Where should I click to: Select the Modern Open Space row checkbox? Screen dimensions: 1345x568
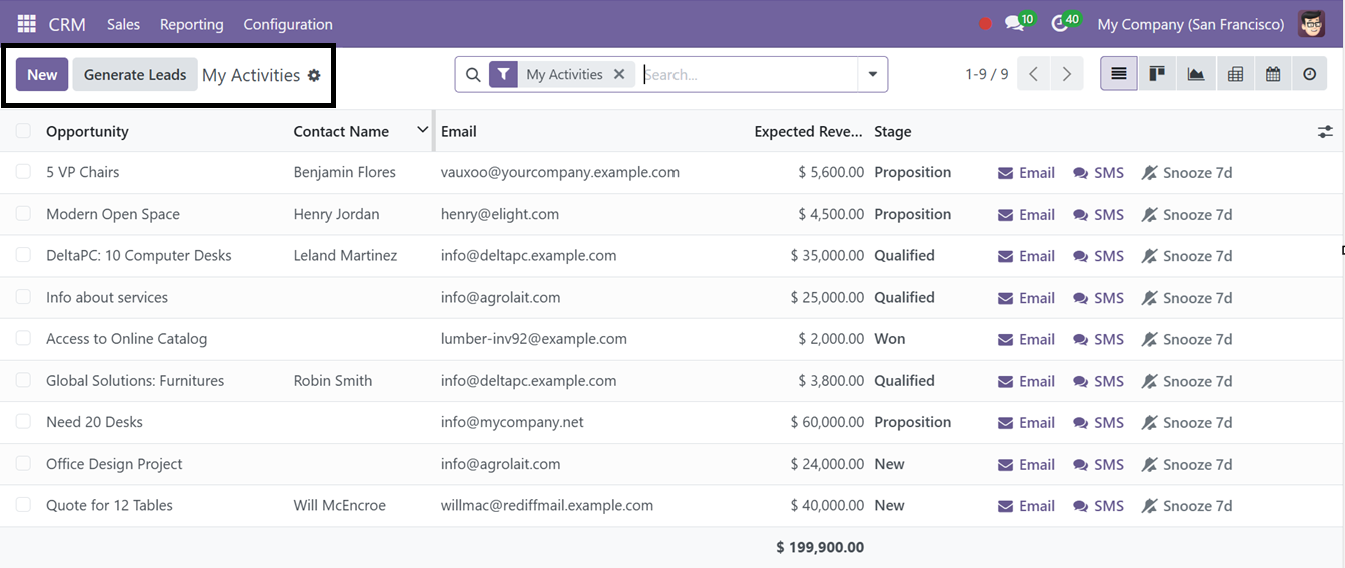coord(23,214)
